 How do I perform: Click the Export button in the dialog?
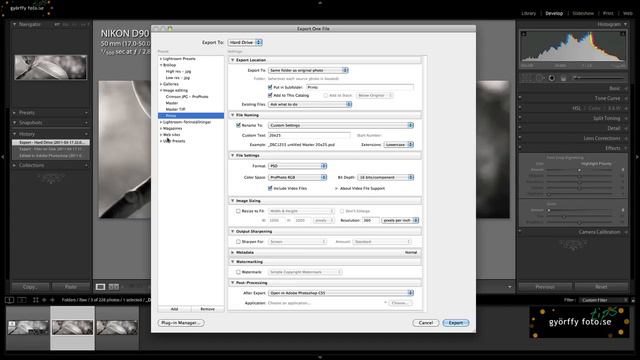(x=456, y=322)
